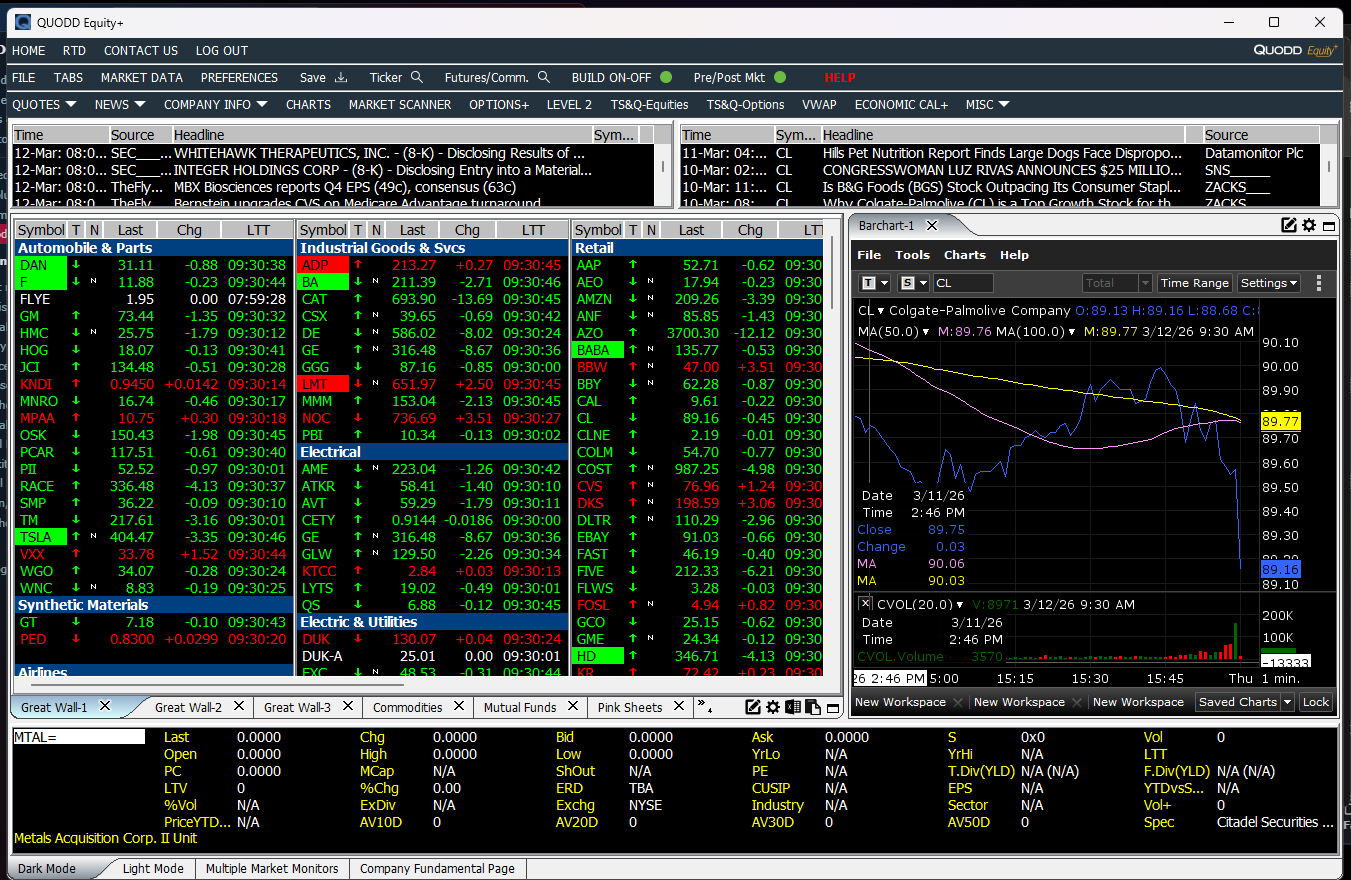Open the Saved Charts dropdown arrow
The width and height of the screenshot is (1351, 880).
pyautogui.click(x=1288, y=702)
